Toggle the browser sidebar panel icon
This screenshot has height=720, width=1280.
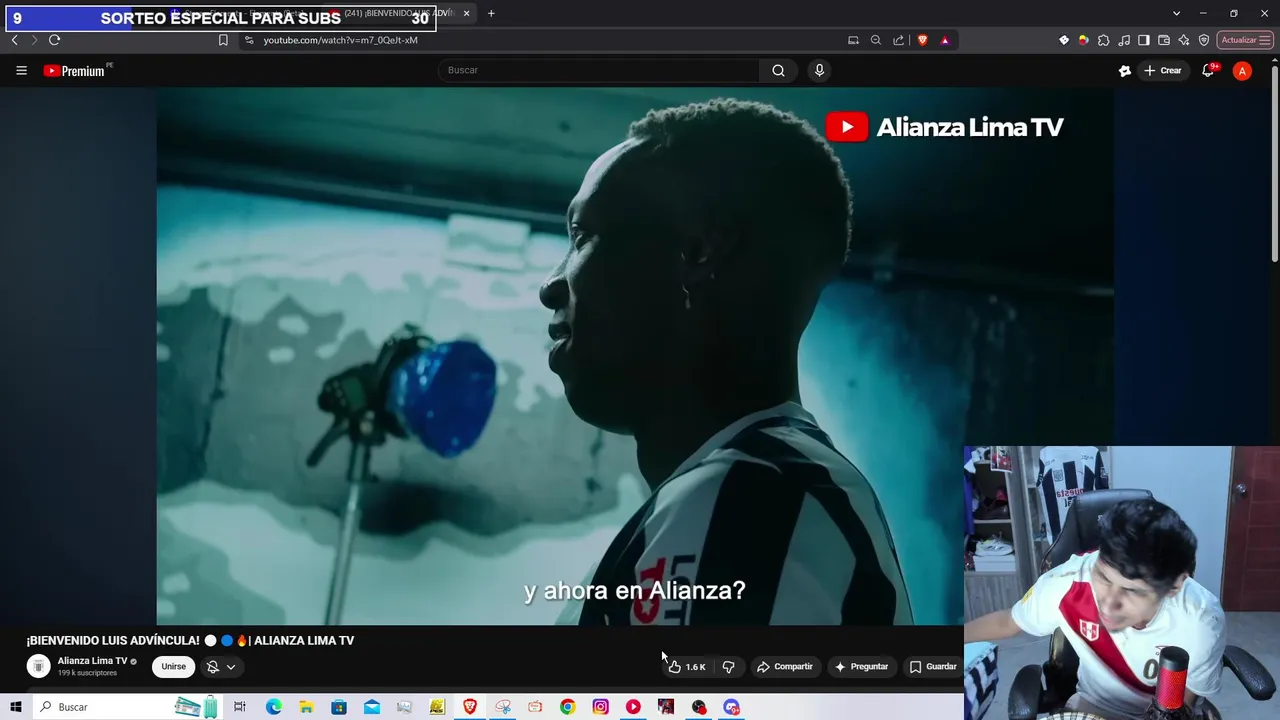click(1144, 40)
